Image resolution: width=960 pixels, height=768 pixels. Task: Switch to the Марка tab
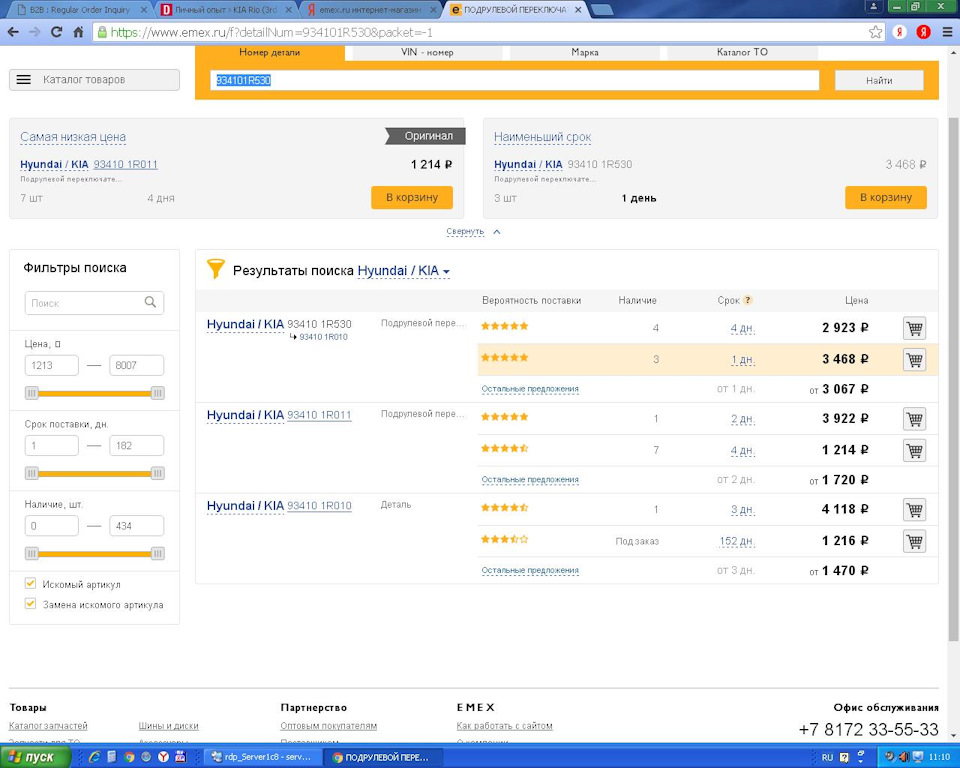(x=585, y=53)
